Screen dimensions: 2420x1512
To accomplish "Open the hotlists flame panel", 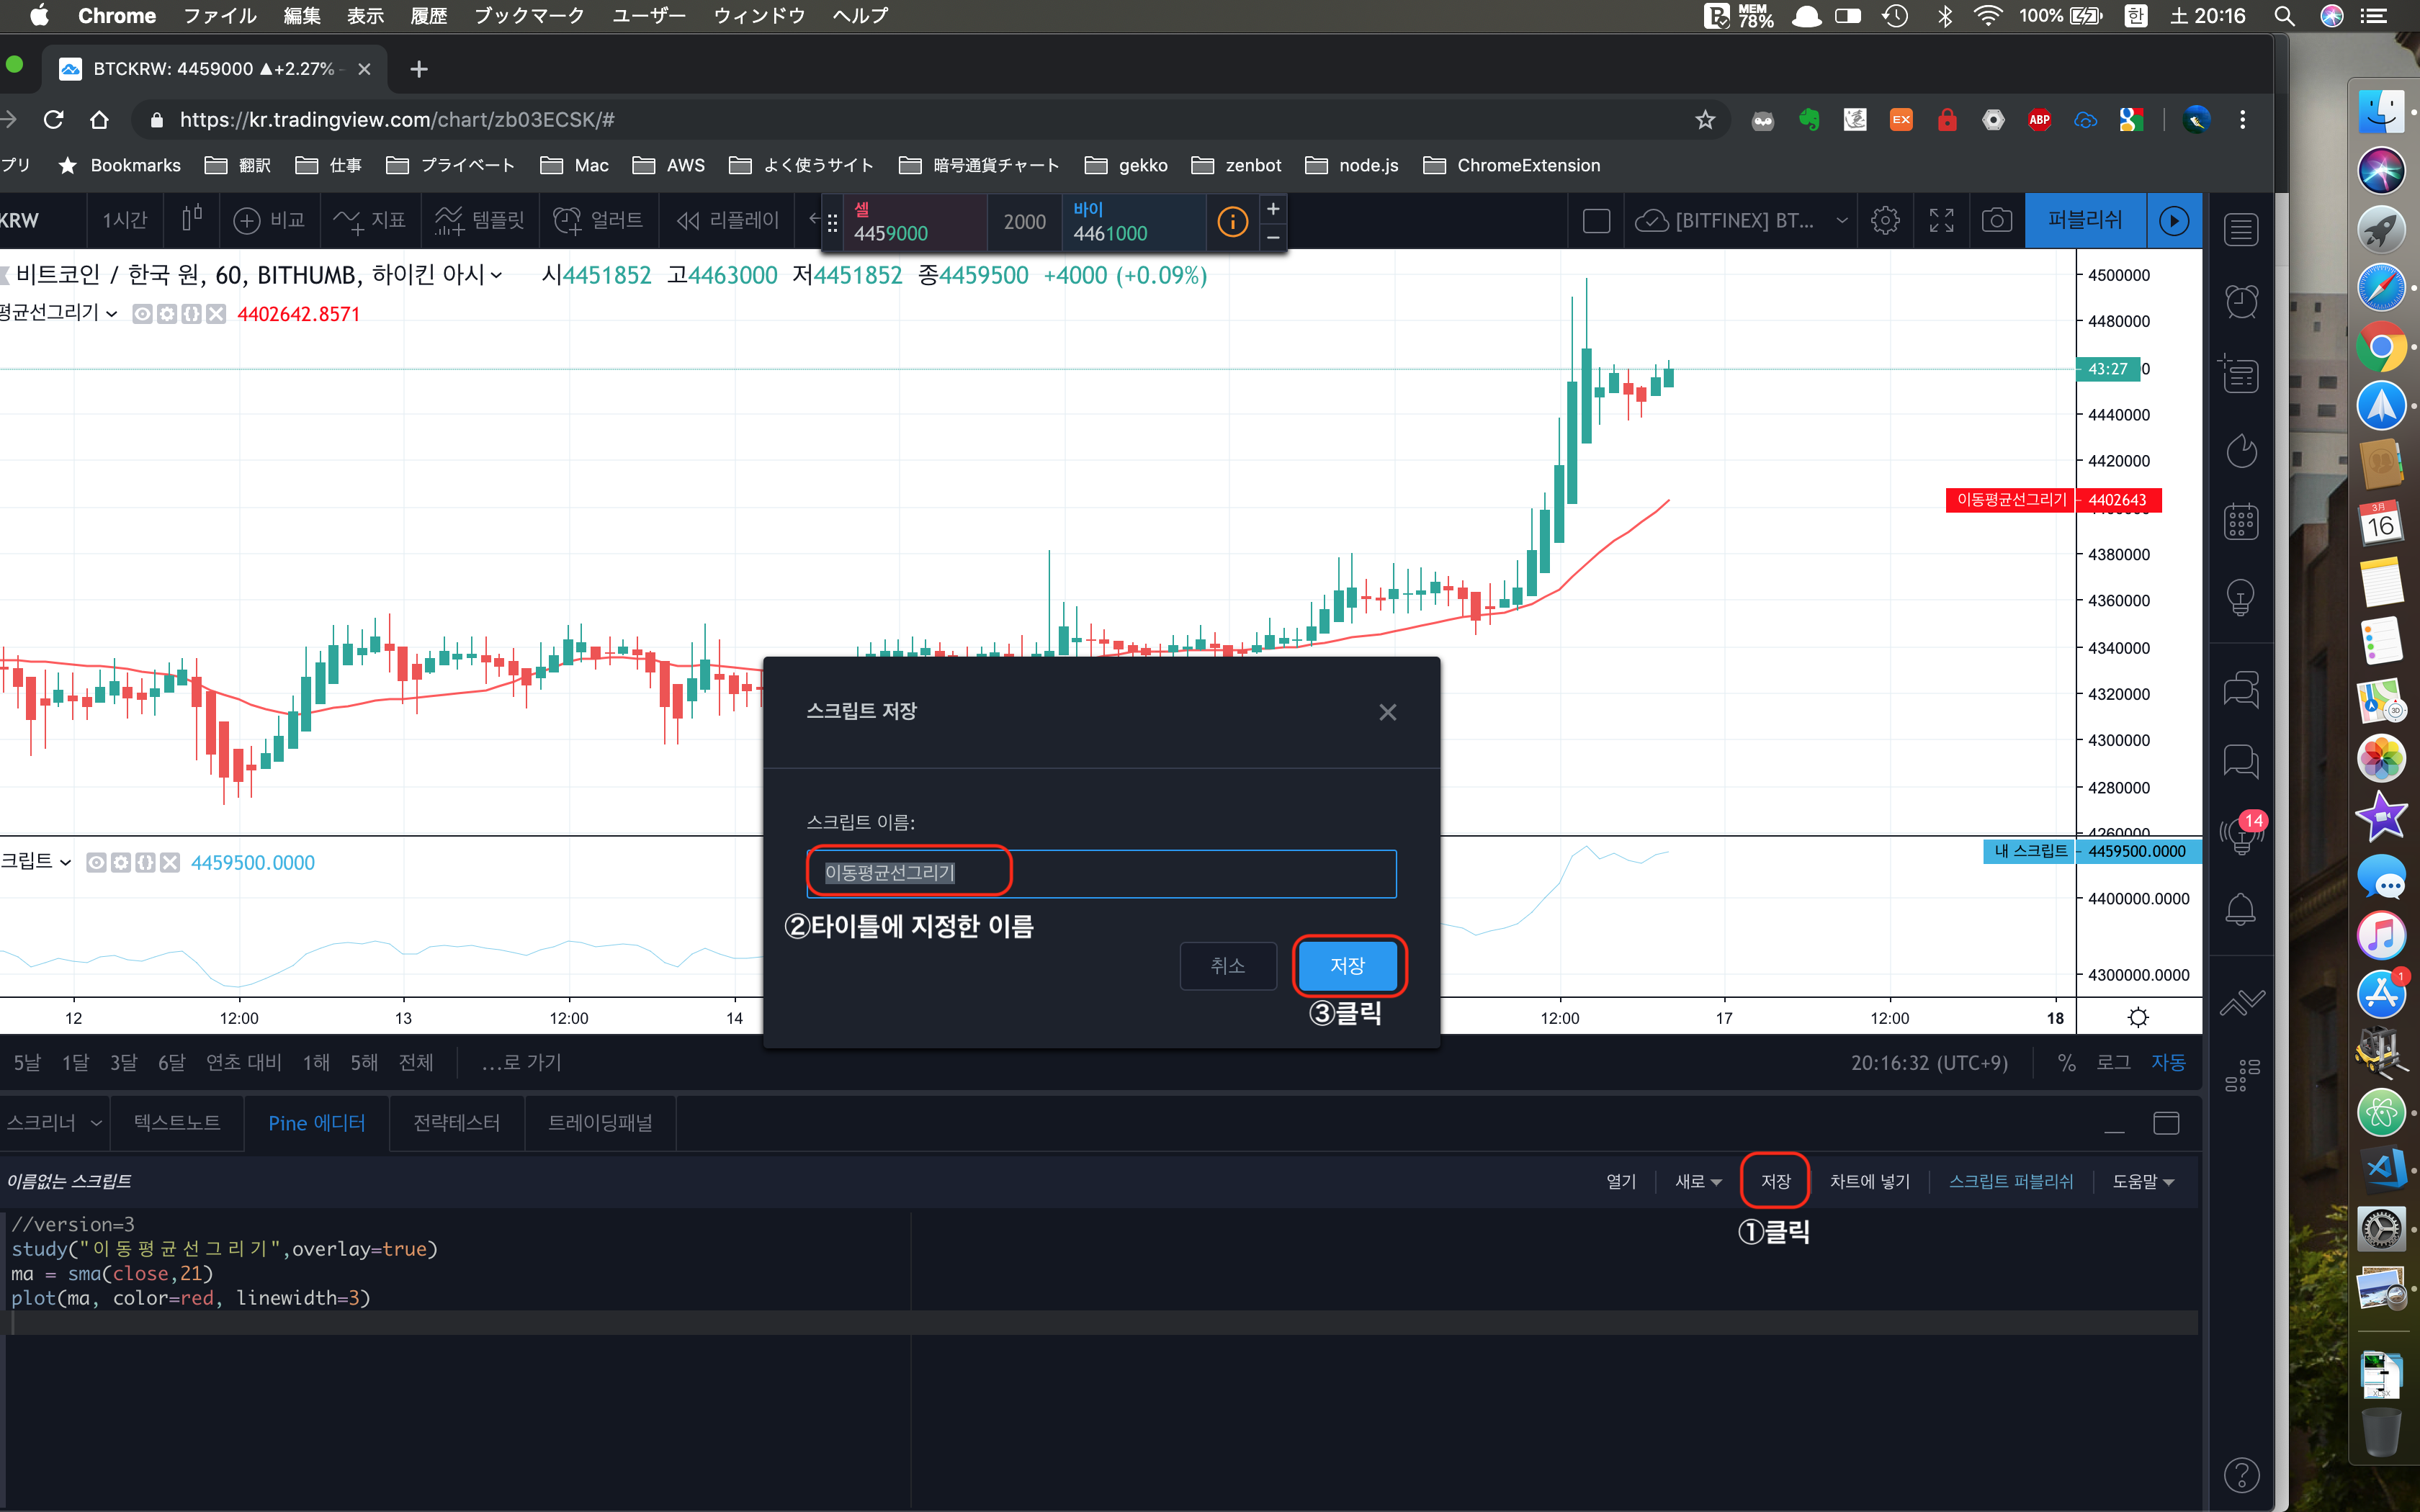I will click(x=2241, y=451).
